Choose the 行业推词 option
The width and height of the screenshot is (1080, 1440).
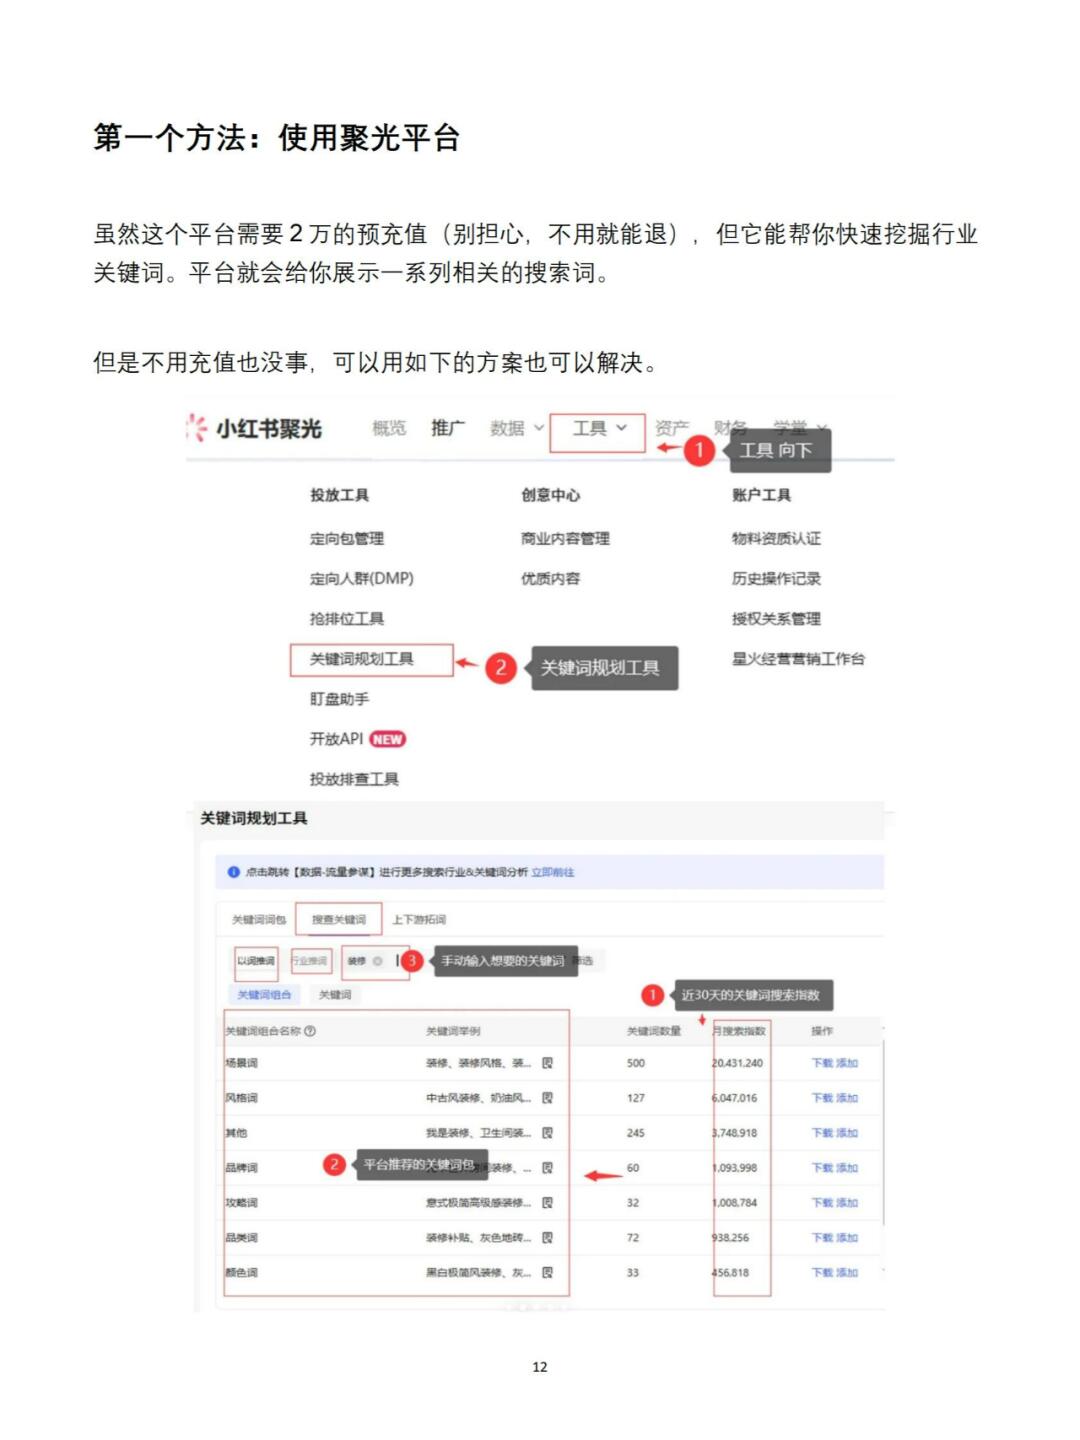click(310, 961)
